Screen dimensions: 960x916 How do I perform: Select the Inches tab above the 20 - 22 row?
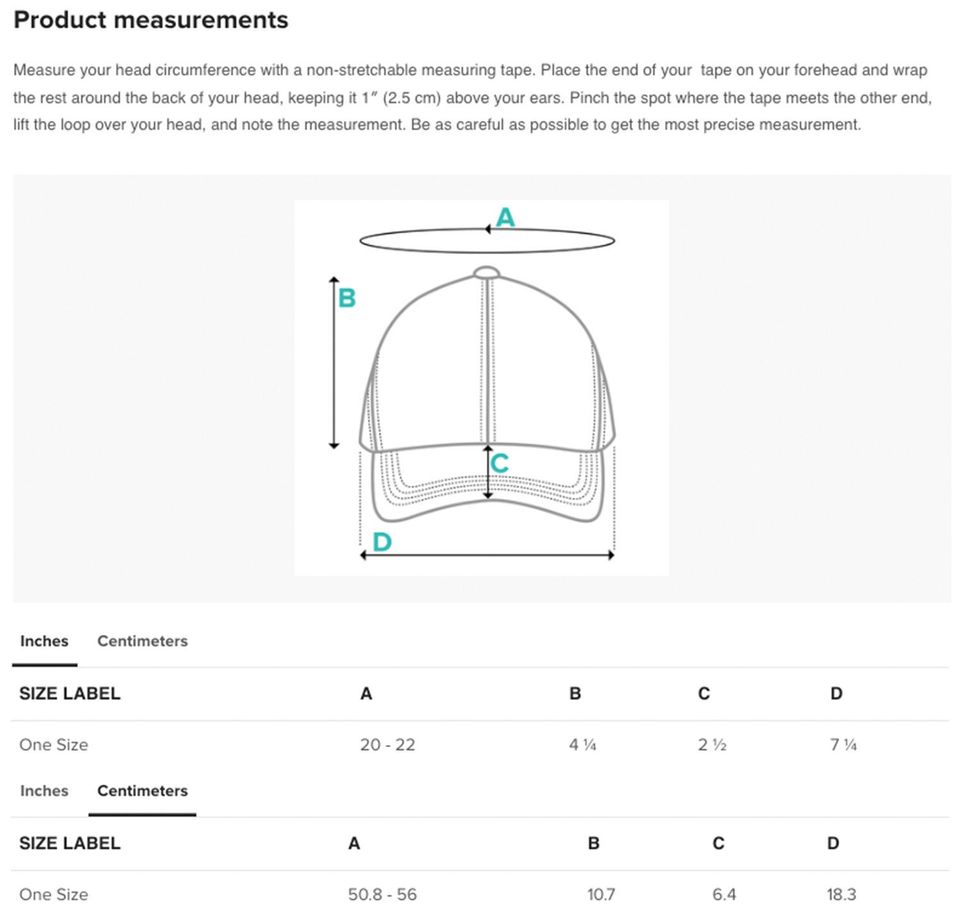[x=44, y=641]
